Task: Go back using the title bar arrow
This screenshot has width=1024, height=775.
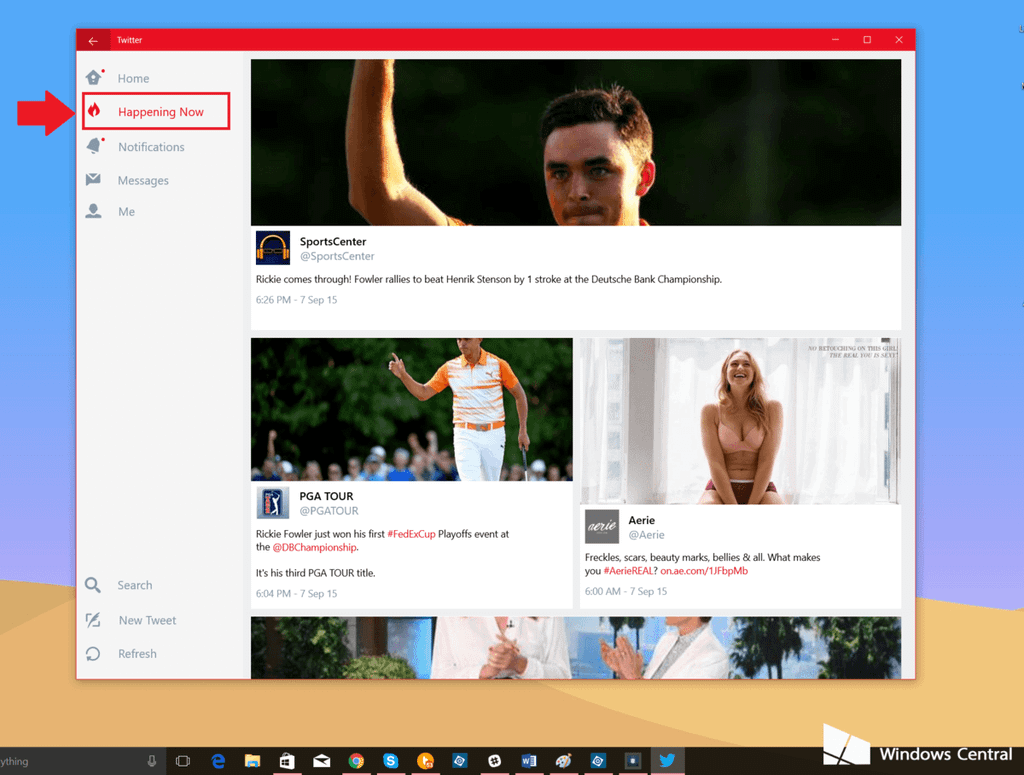Action: click(93, 41)
